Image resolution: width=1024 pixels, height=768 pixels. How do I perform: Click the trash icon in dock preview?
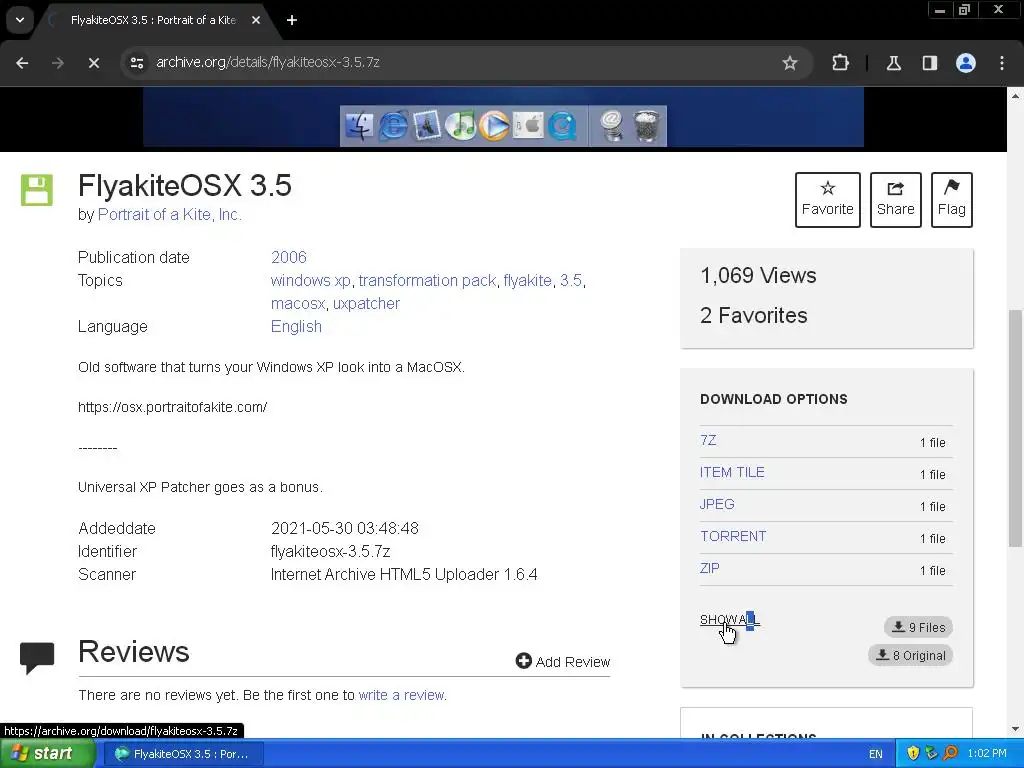(647, 125)
